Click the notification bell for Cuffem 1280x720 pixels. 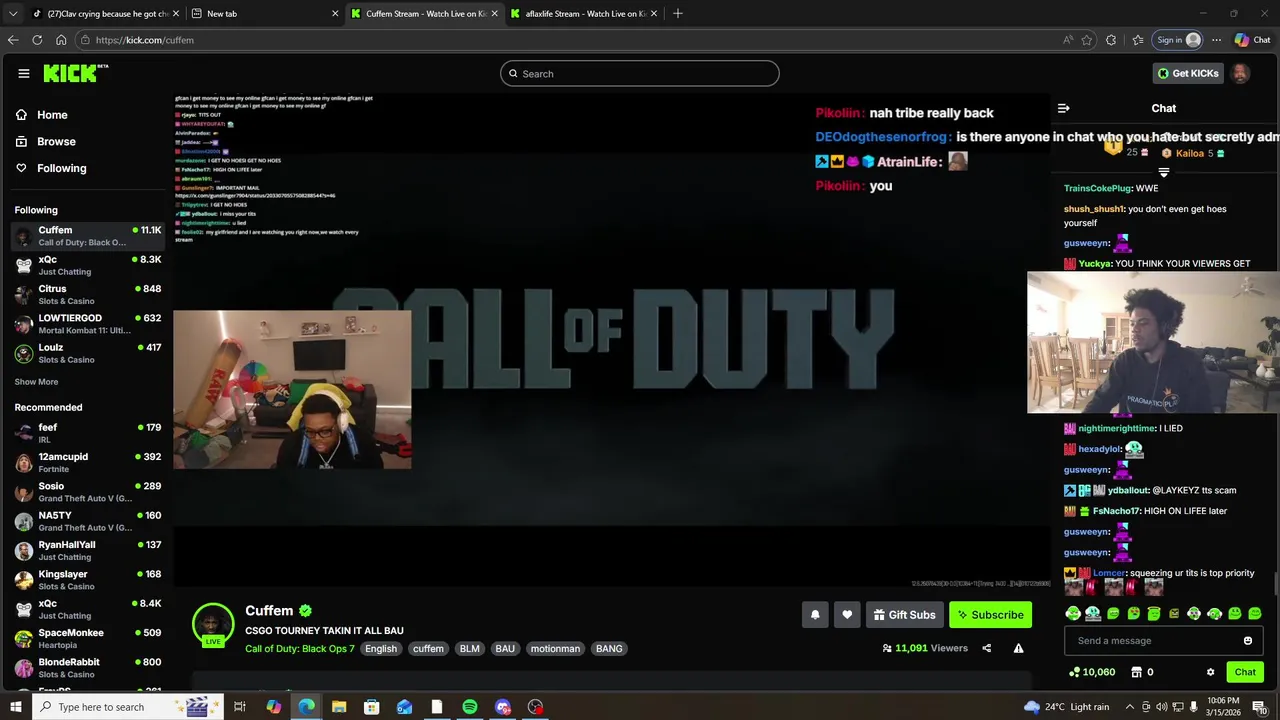[815, 615]
